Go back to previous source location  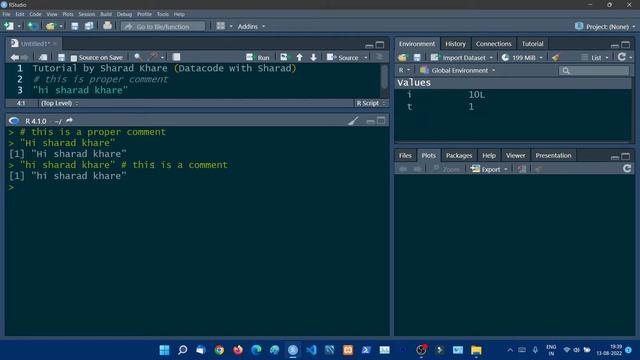pos(15,57)
